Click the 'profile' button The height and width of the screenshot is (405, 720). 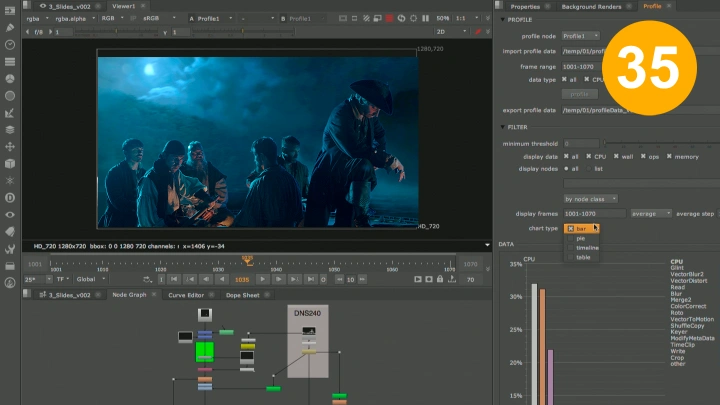pyautogui.click(x=579, y=94)
